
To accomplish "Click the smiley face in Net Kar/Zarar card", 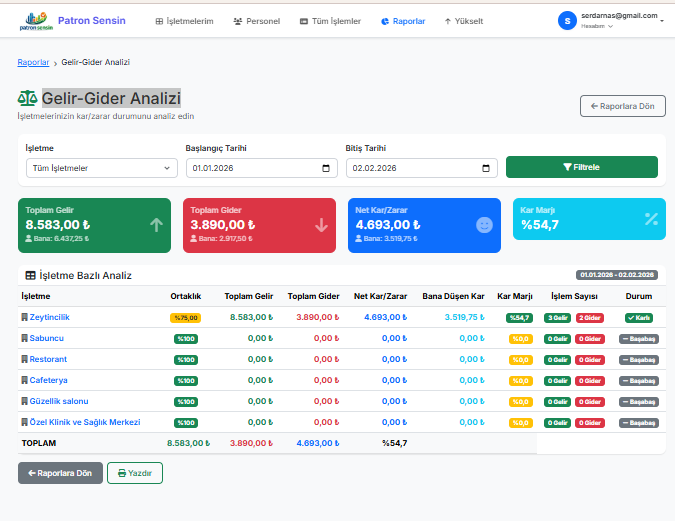I will pyautogui.click(x=484, y=225).
